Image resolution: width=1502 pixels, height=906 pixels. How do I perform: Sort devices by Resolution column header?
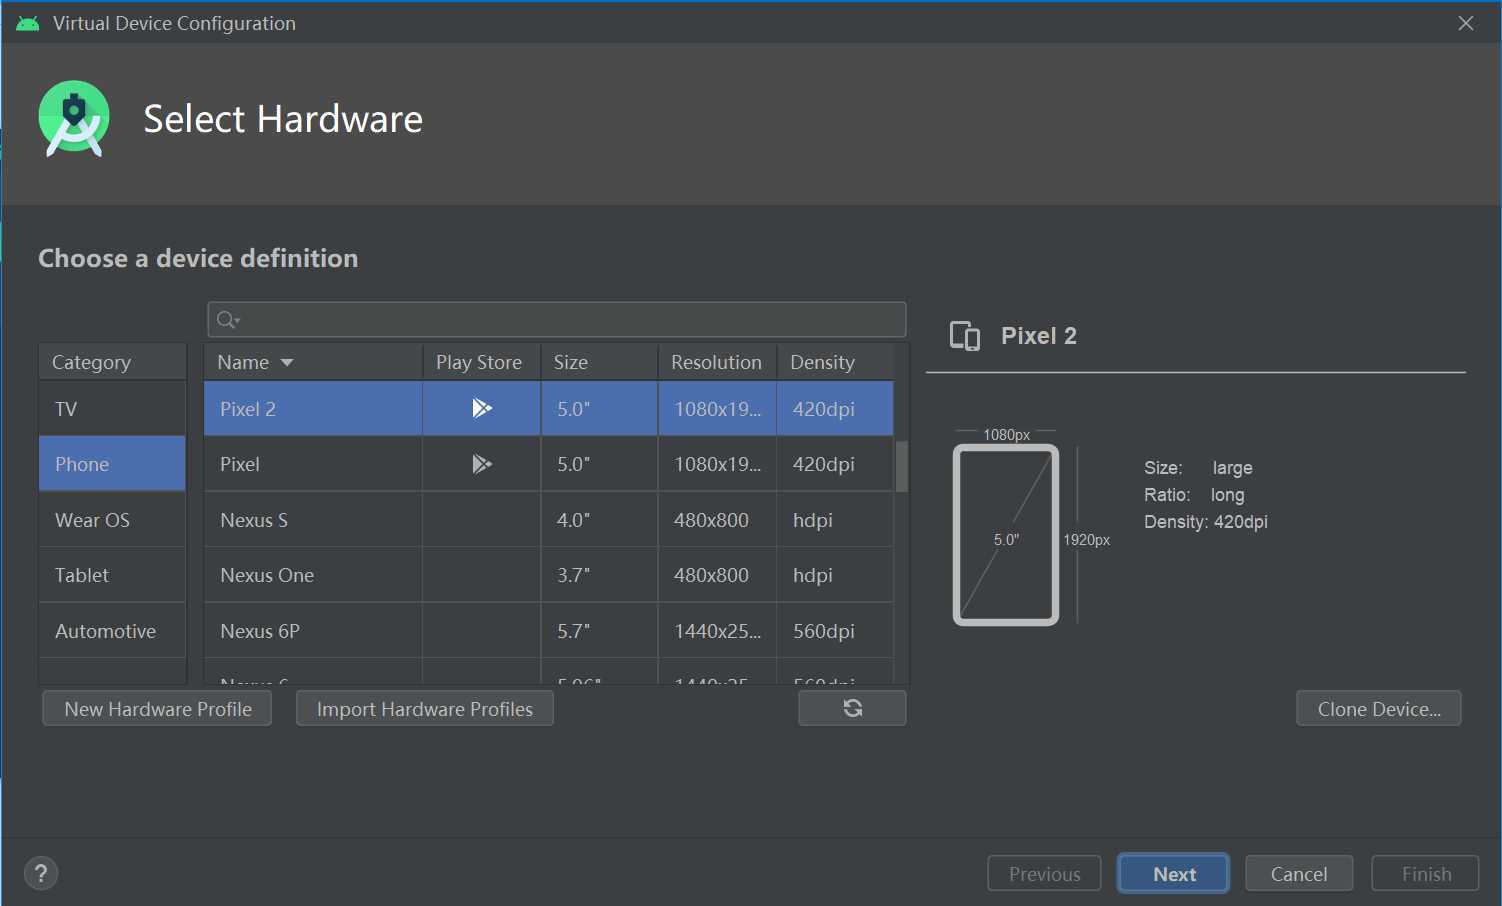pyautogui.click(x=716, y=362)
